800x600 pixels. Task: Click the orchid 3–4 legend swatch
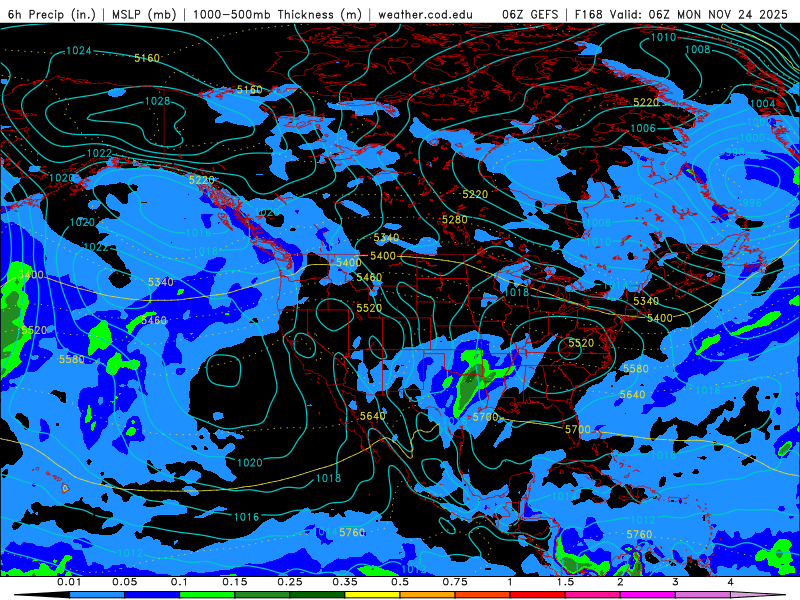tap(703, 595)
